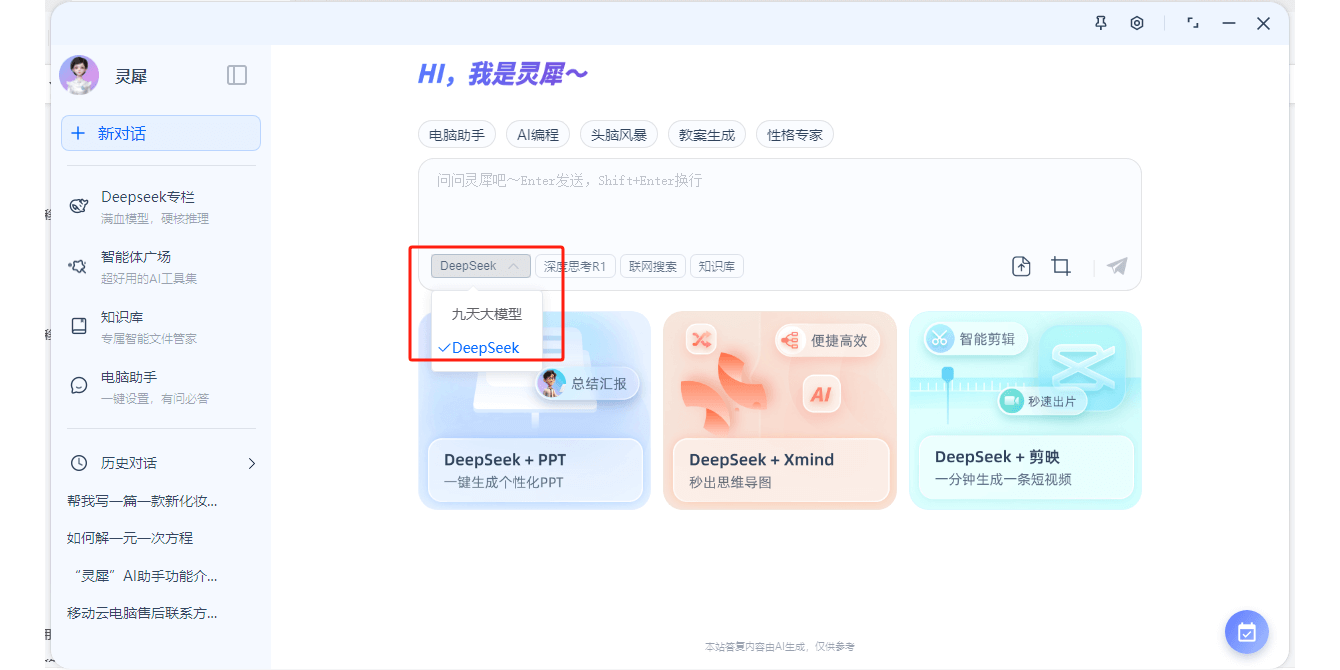Click the paper plane send icon

point(1117,266)
